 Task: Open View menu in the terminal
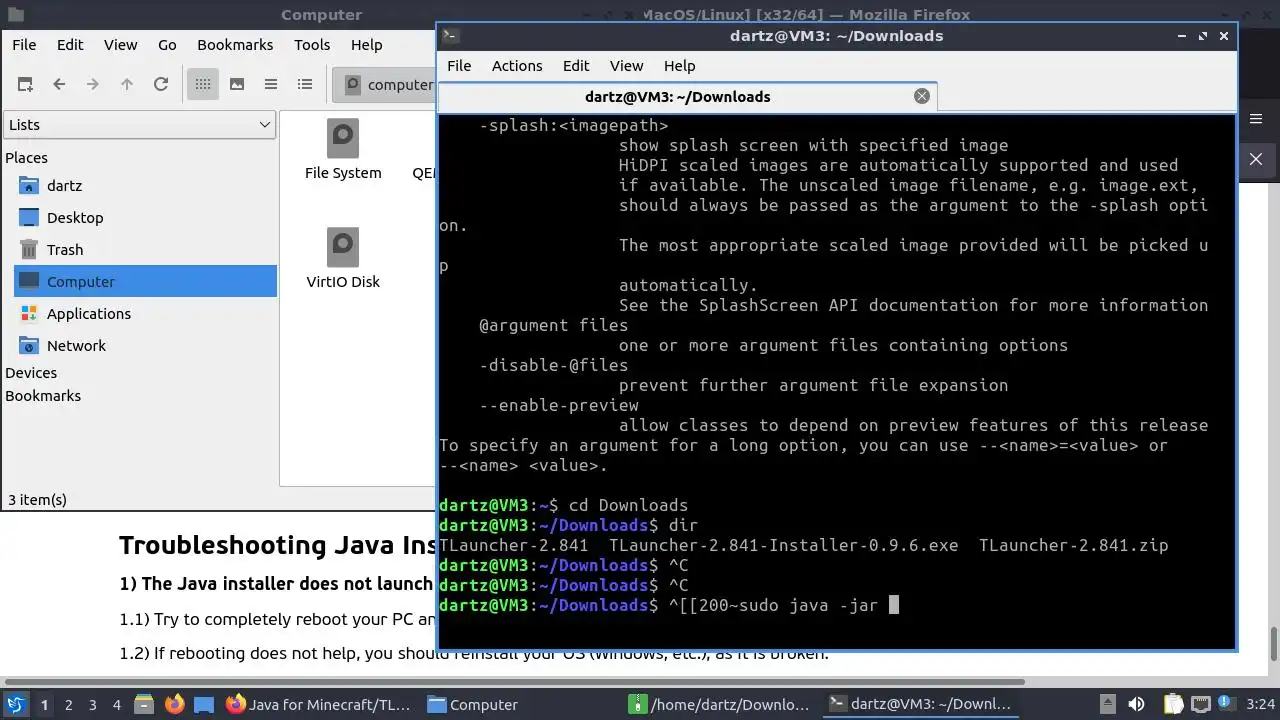pyautogui.click(x=626, y=66)
